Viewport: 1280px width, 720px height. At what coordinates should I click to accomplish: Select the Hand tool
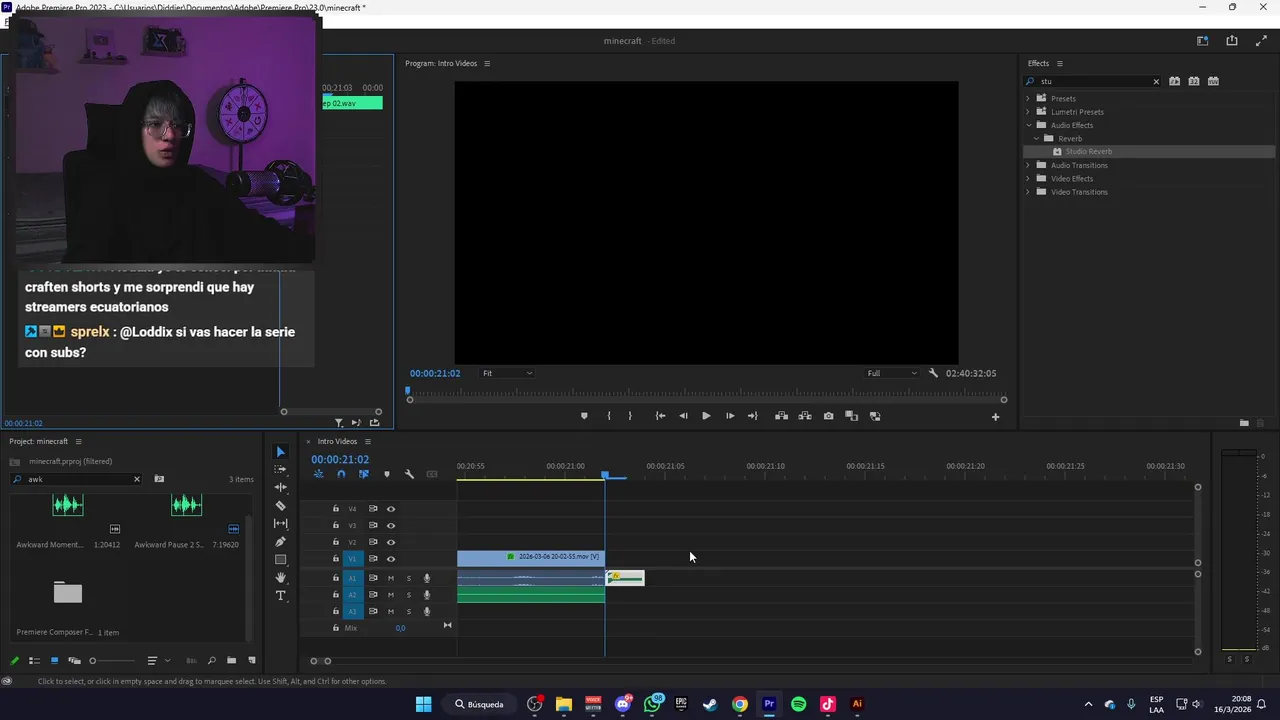[x=280, y=578]
